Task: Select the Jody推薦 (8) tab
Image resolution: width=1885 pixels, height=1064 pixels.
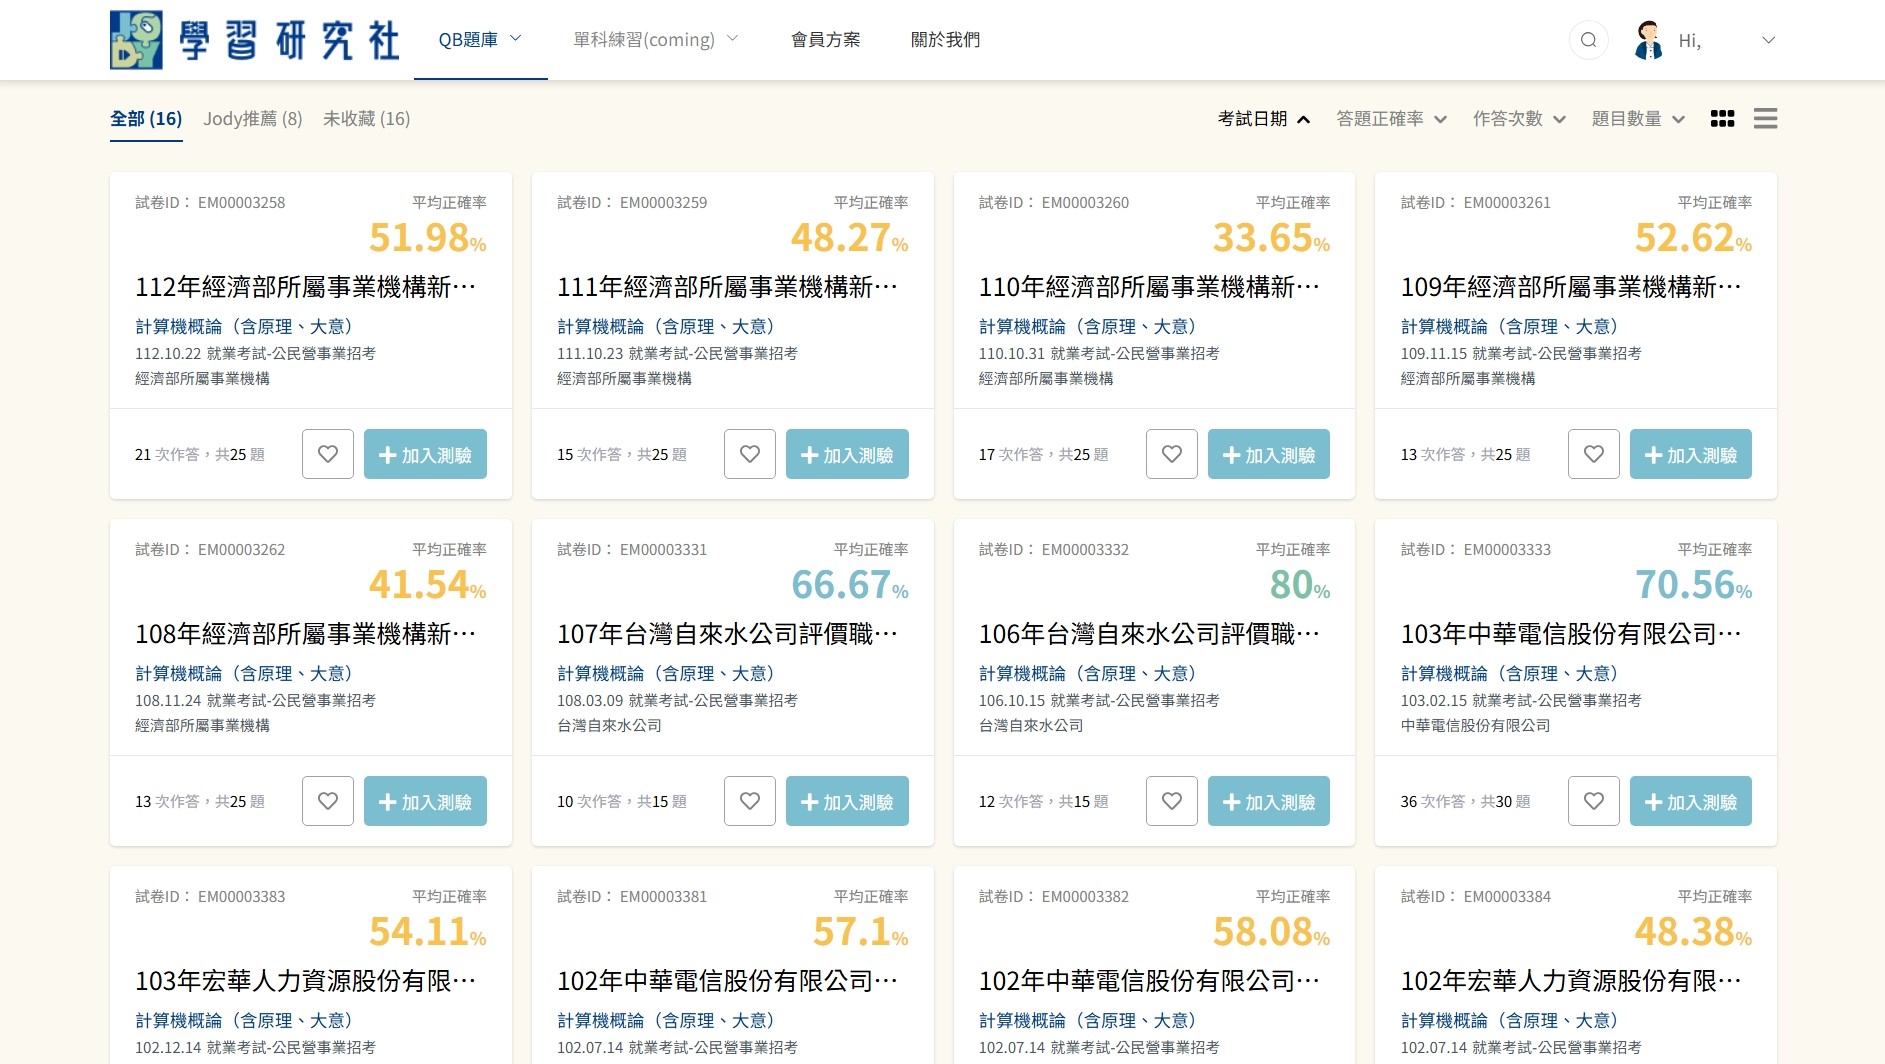Action: (253, 119)
